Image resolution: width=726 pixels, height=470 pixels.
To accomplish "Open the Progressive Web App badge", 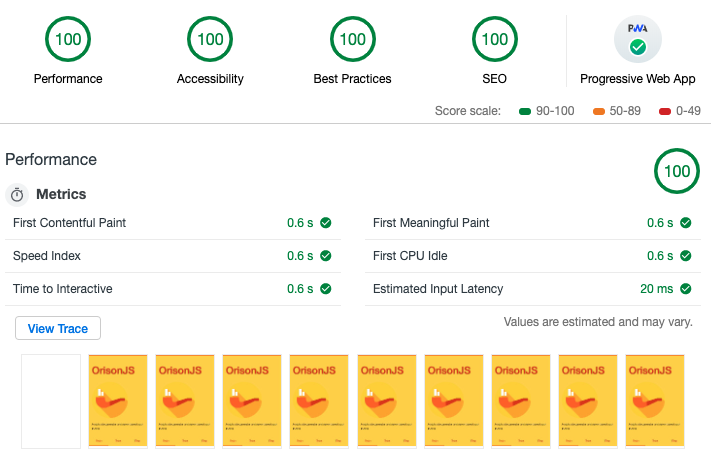I will point(638,39).
